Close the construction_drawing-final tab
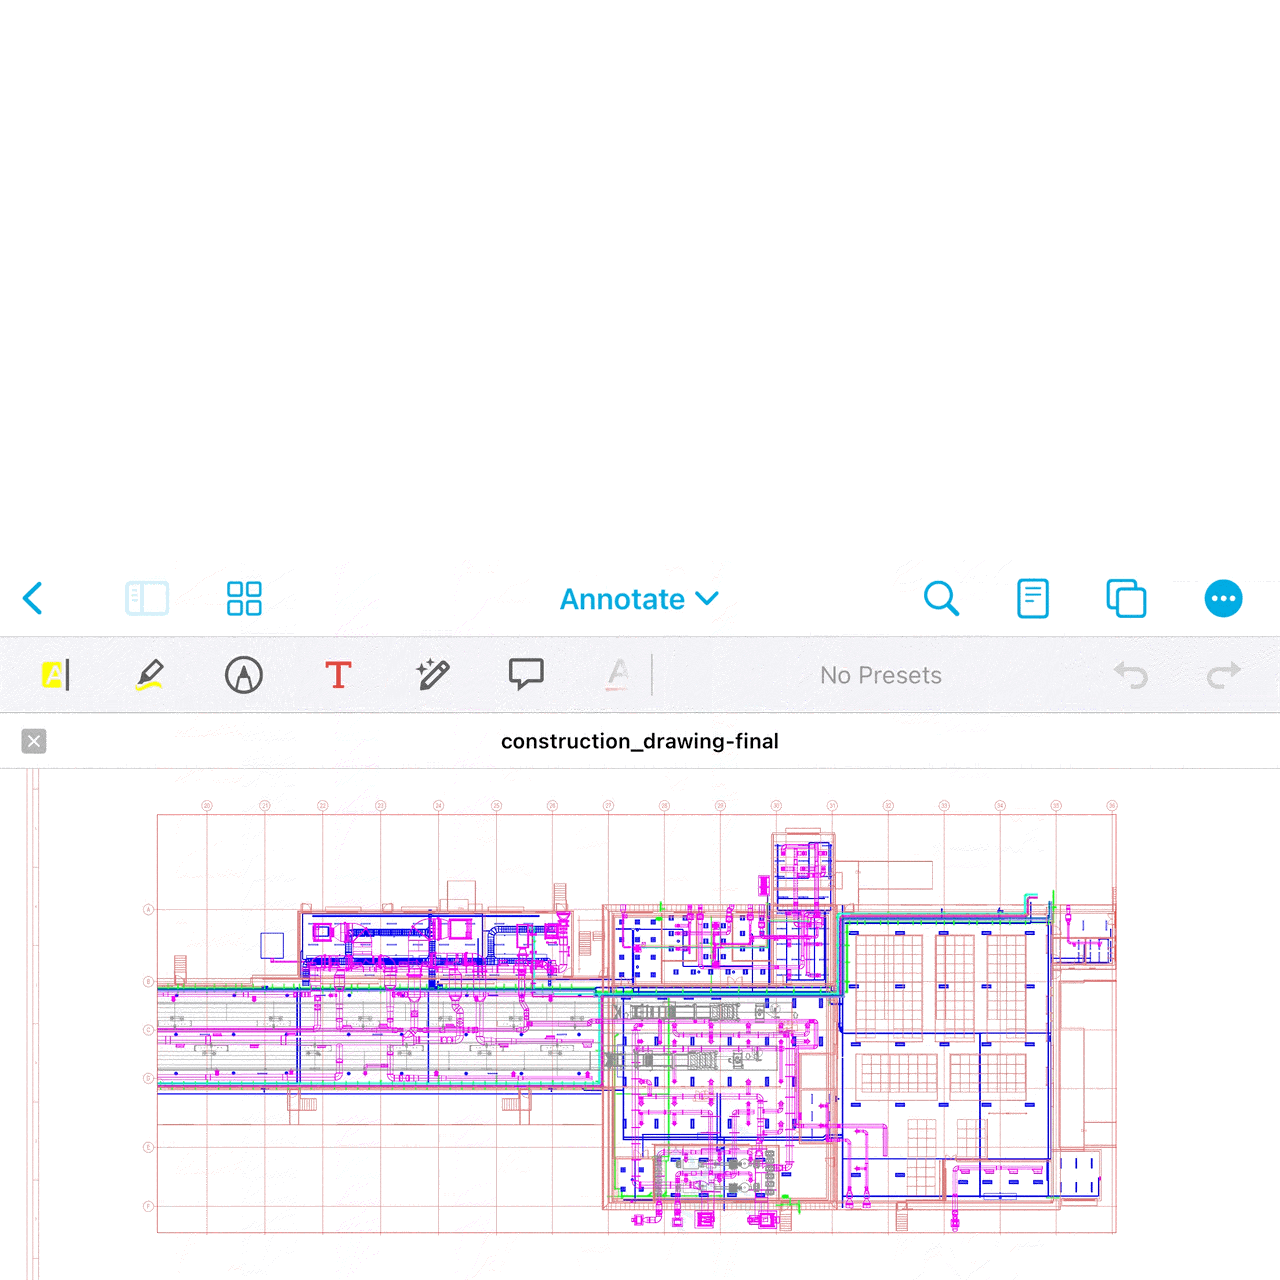Viewport: 1280px width, 1280px height. point(34,741)
